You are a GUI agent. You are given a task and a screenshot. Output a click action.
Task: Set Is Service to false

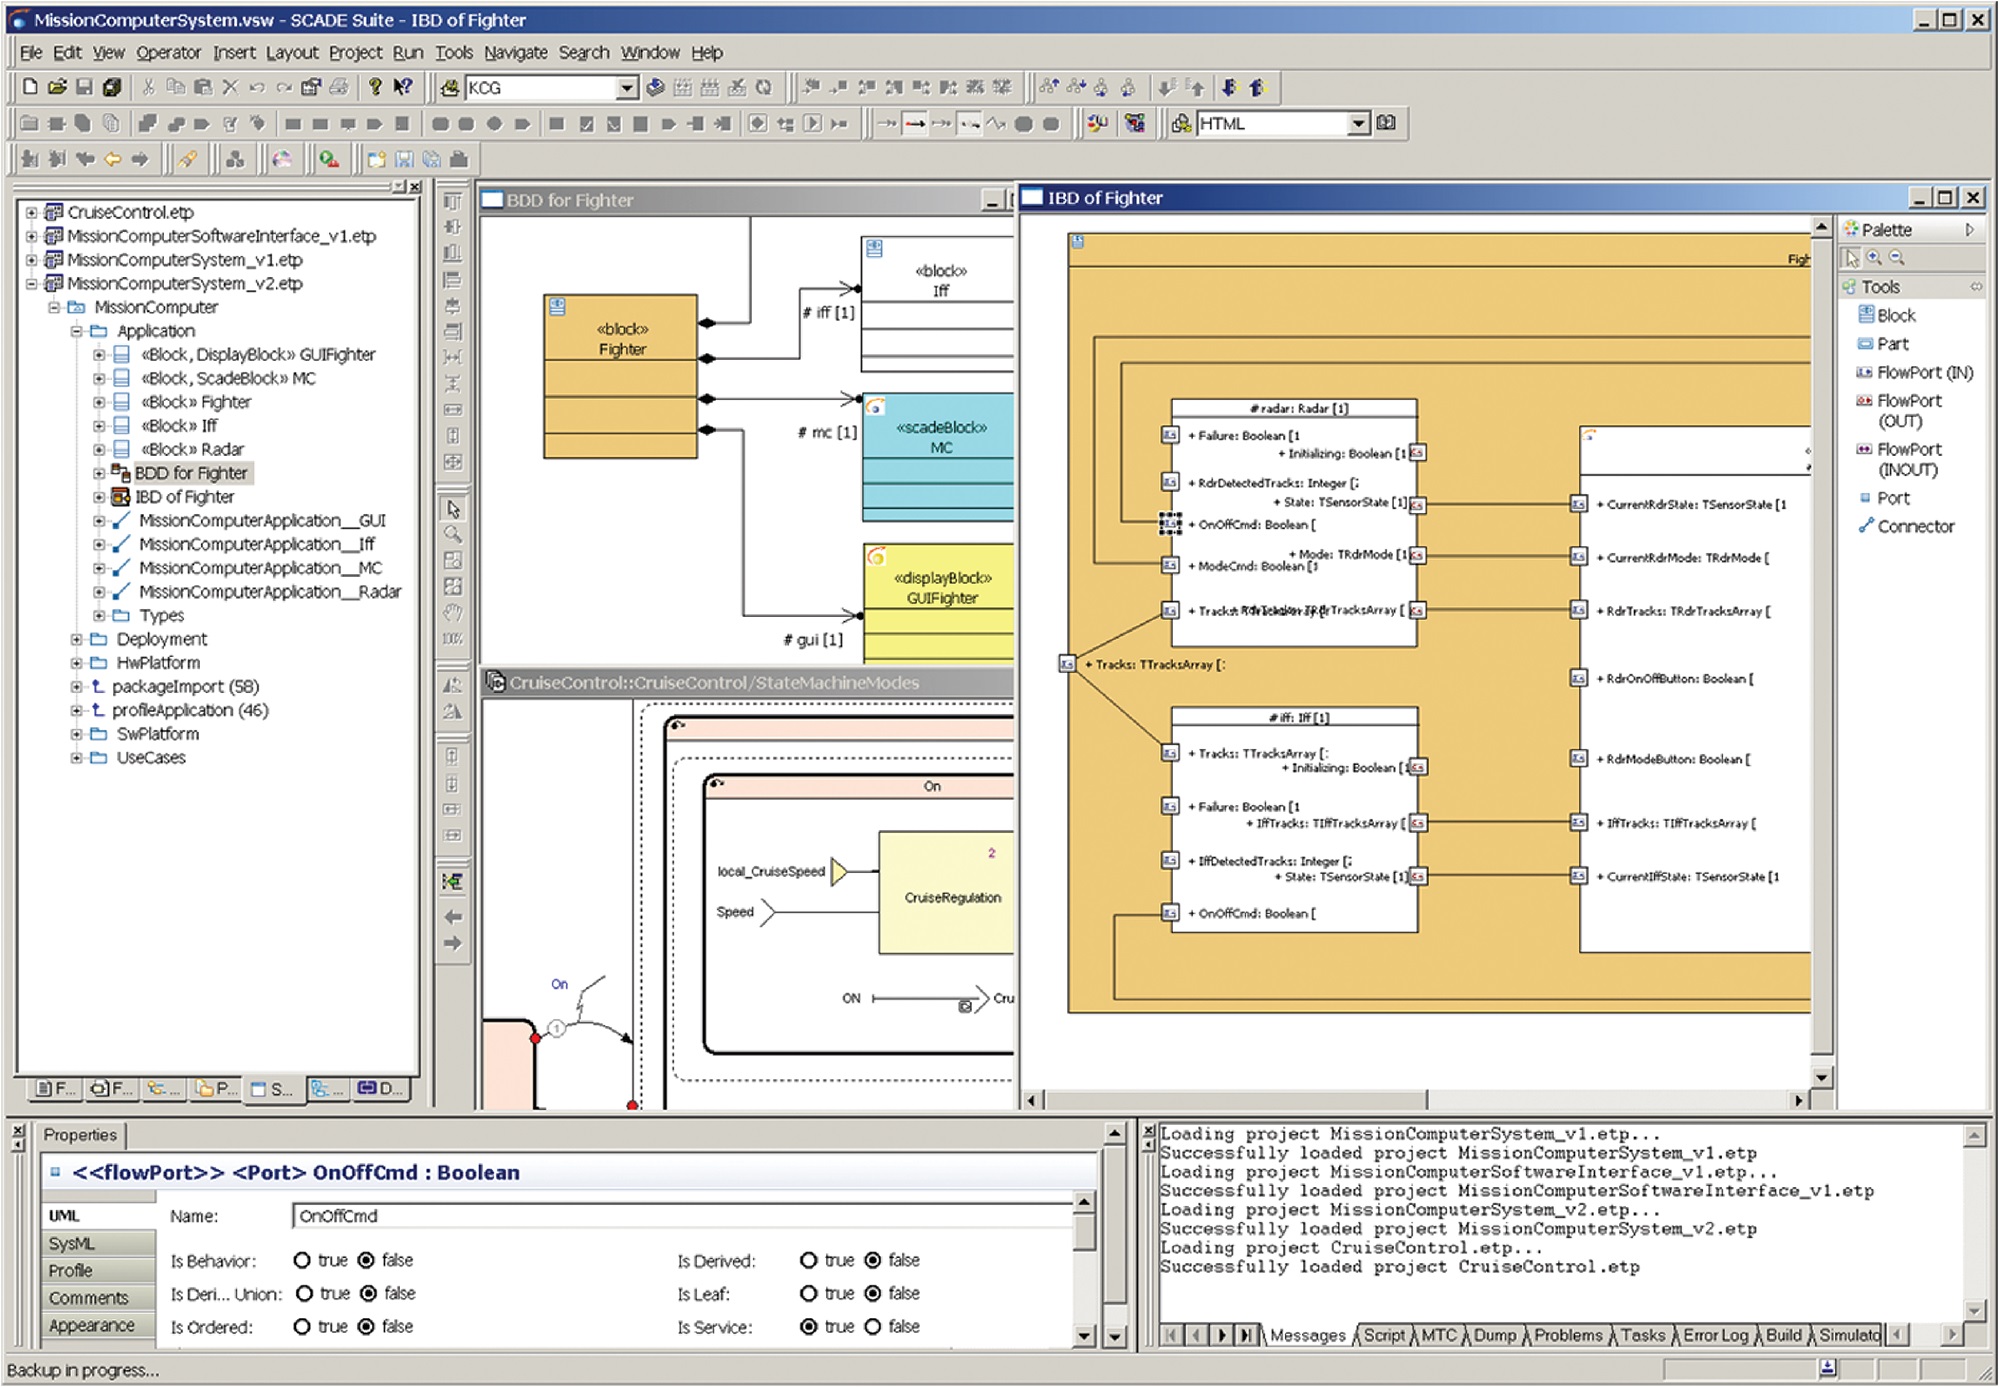point(871,1327)
